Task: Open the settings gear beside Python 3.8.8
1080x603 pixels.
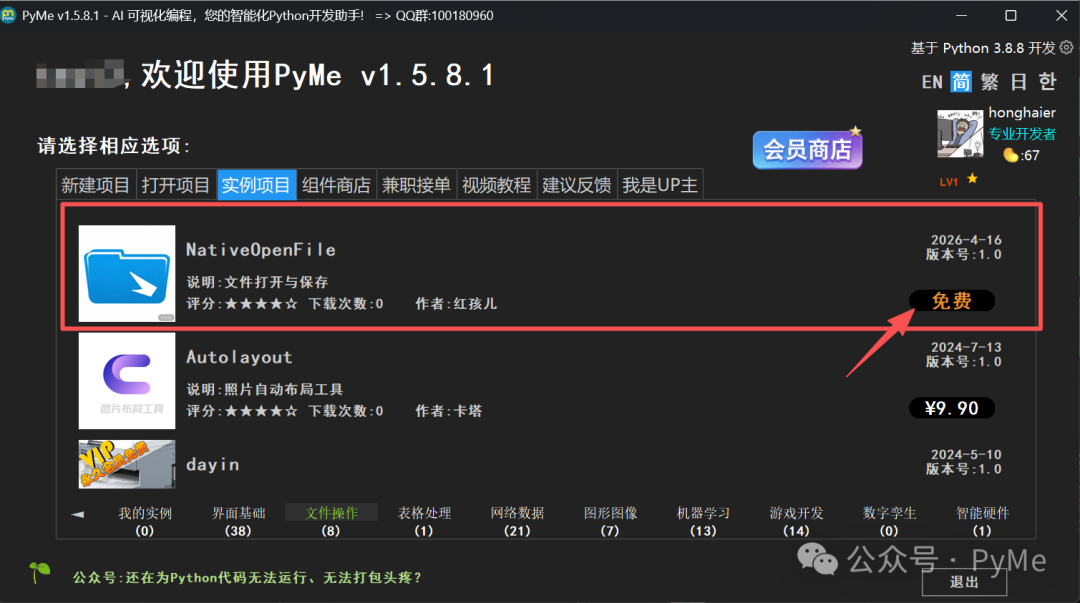Action: point(1066,48)
